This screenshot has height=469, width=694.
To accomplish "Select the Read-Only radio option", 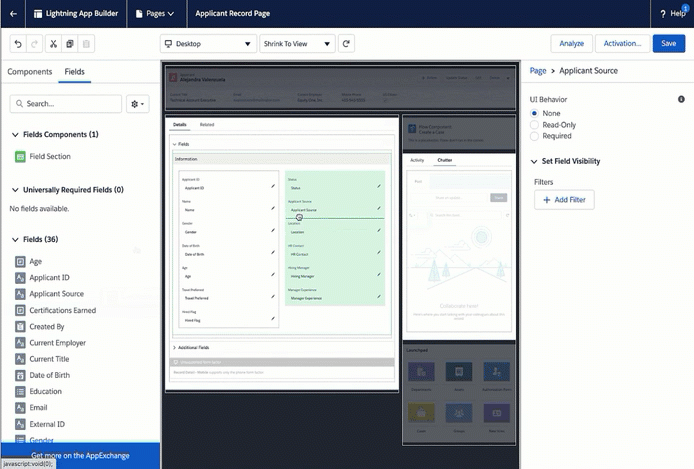I will (x=535, y=125).
